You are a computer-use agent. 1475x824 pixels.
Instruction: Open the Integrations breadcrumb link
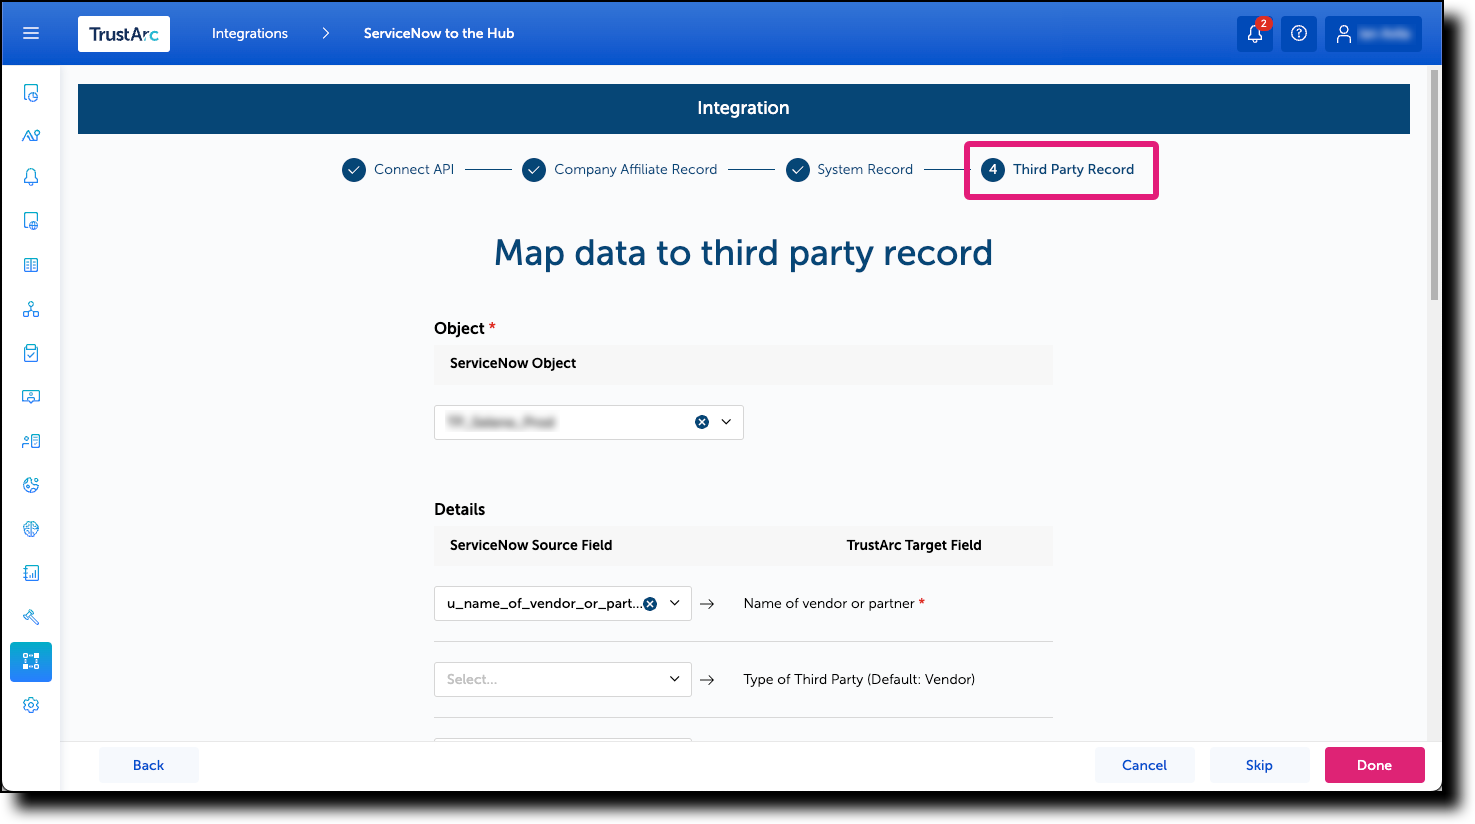tap(249, 33)
